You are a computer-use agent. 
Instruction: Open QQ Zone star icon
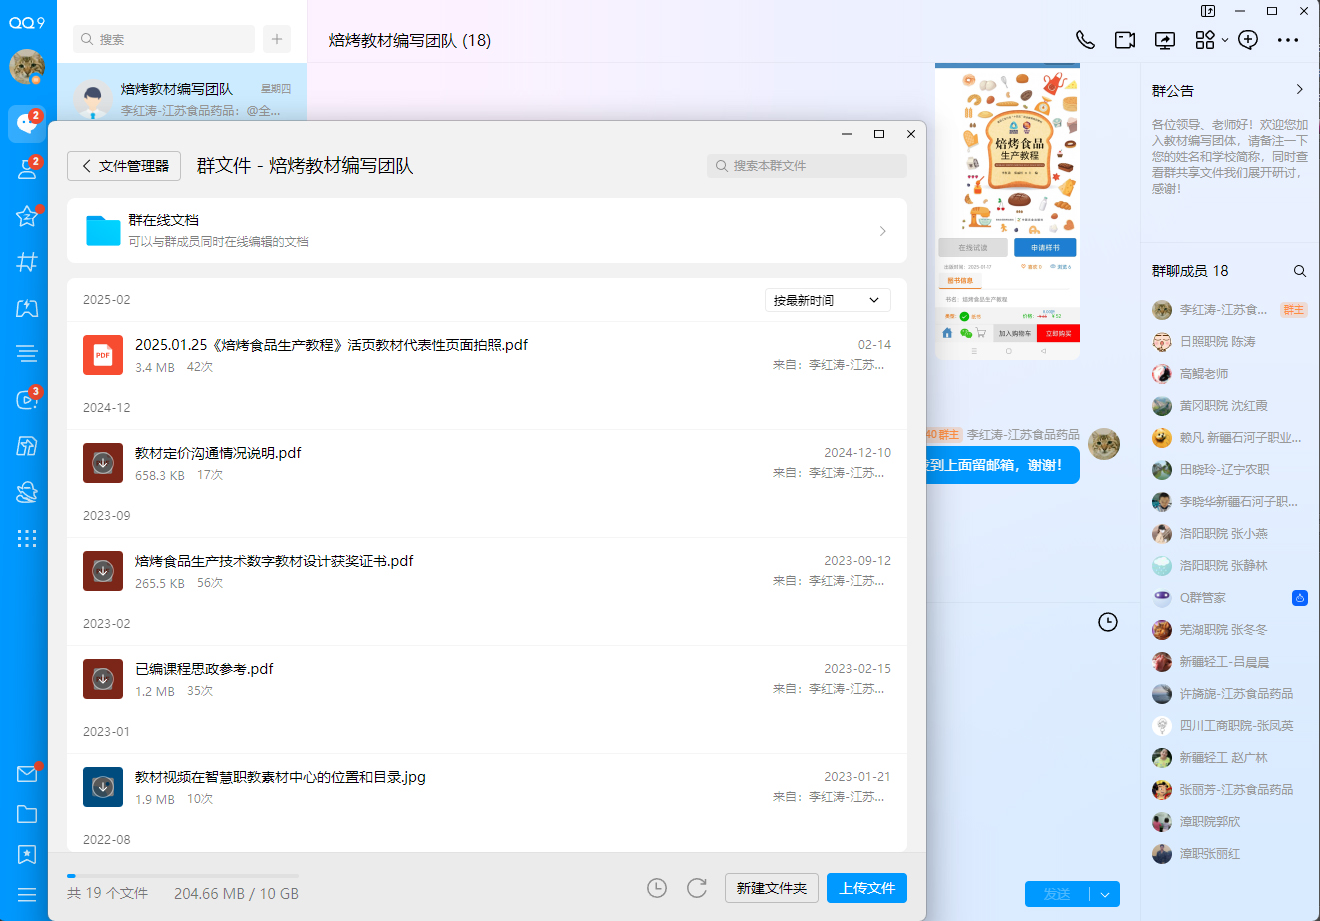coord(27,216)
